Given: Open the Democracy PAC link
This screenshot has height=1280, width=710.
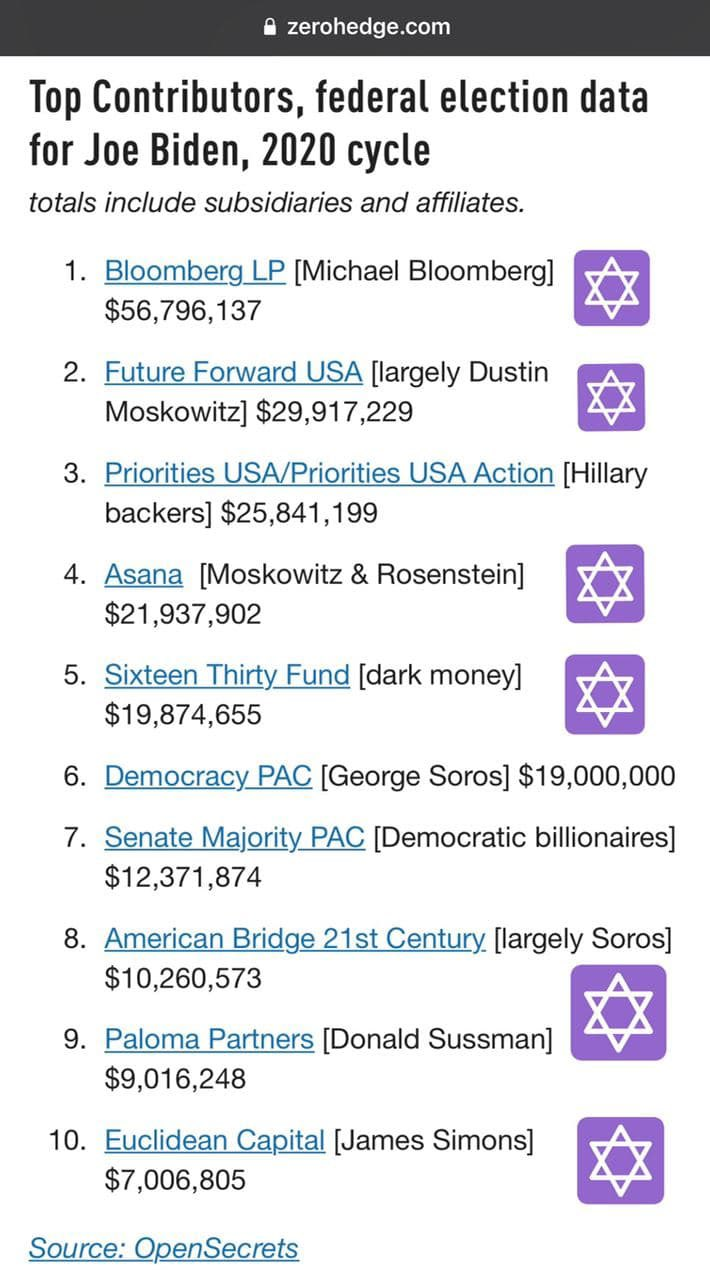Looking at the screenshot, I should (x=208, y=776).
